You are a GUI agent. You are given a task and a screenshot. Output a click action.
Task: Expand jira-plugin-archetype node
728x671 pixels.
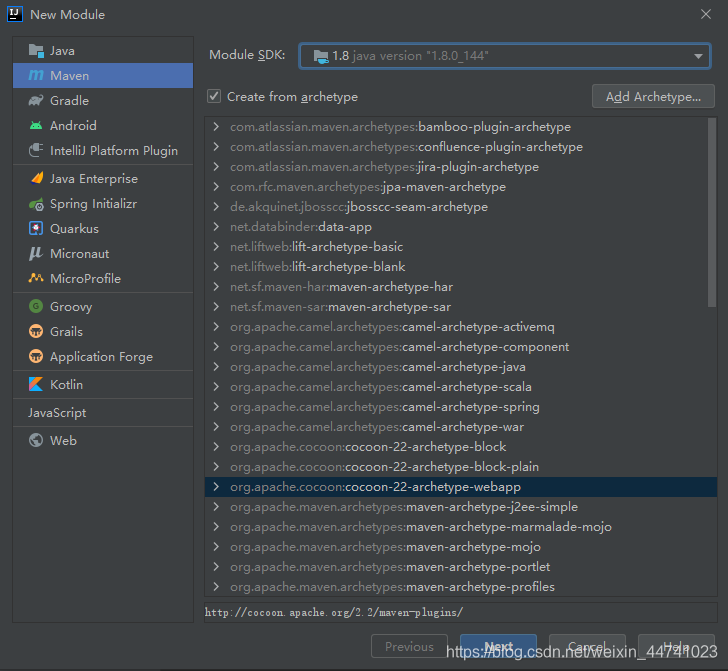pos(216,166)
